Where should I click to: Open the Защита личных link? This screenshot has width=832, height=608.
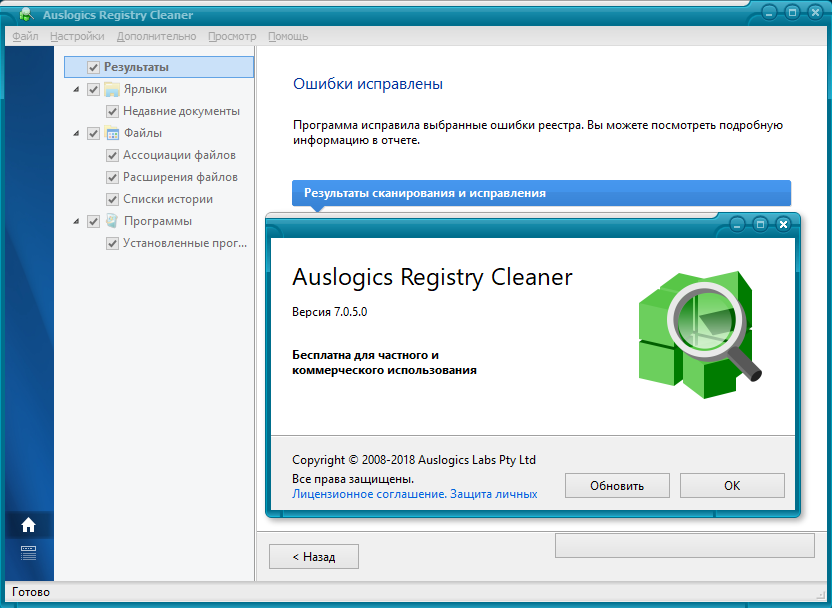click(494, 494)
